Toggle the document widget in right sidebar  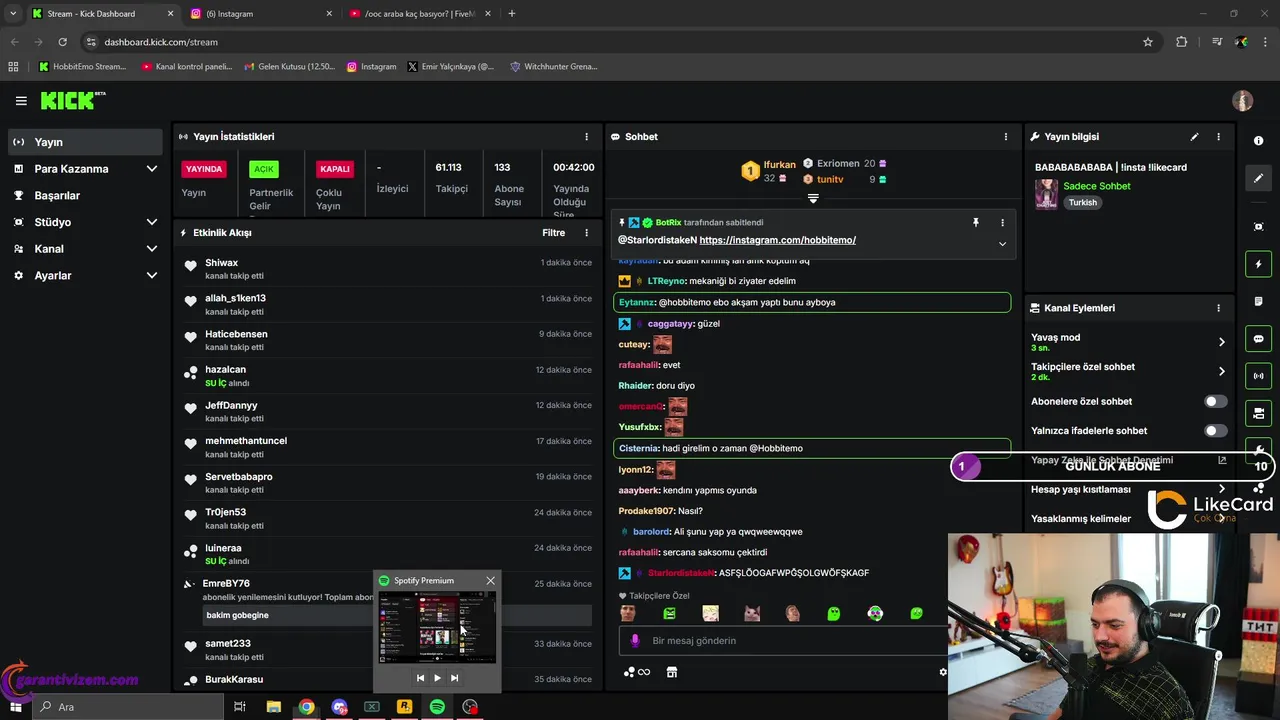point(1259,302)
